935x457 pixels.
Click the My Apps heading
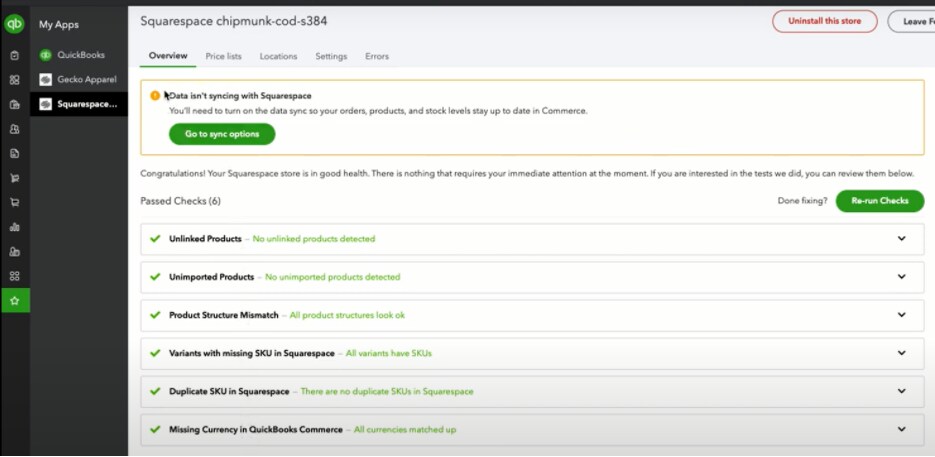click(x=59, y=24)
